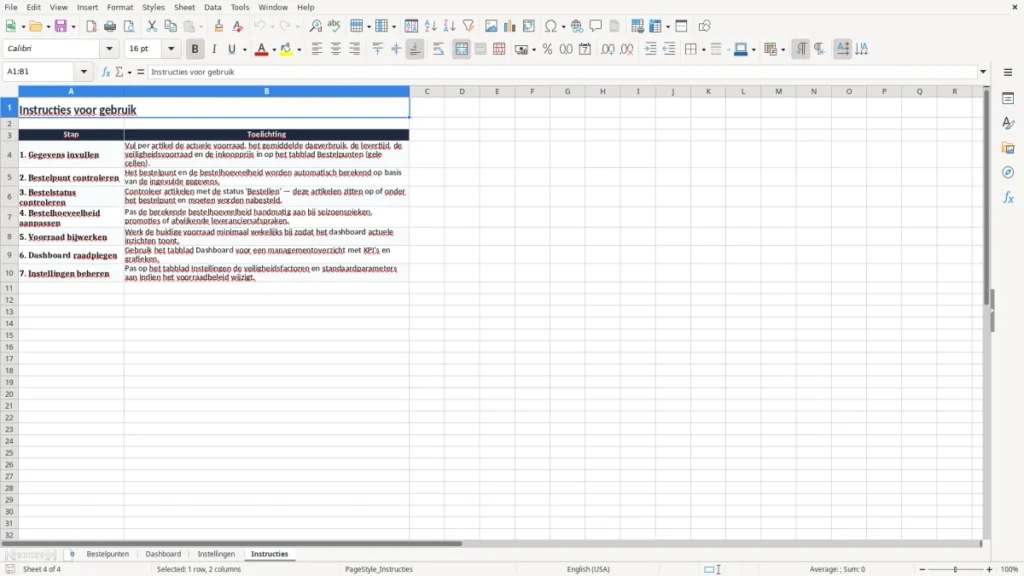Merge and center cells icon
This screenshot has width=1024, height=576.
[461, 49]
